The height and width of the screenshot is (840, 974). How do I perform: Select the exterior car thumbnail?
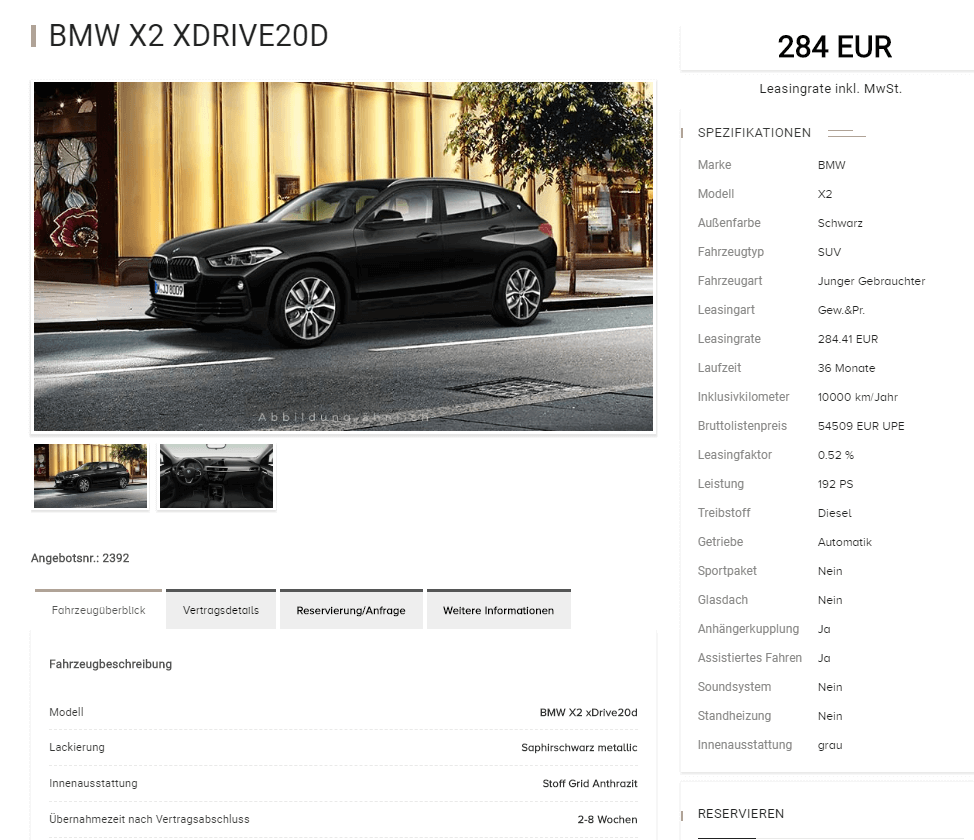click(x=91, y=476)
